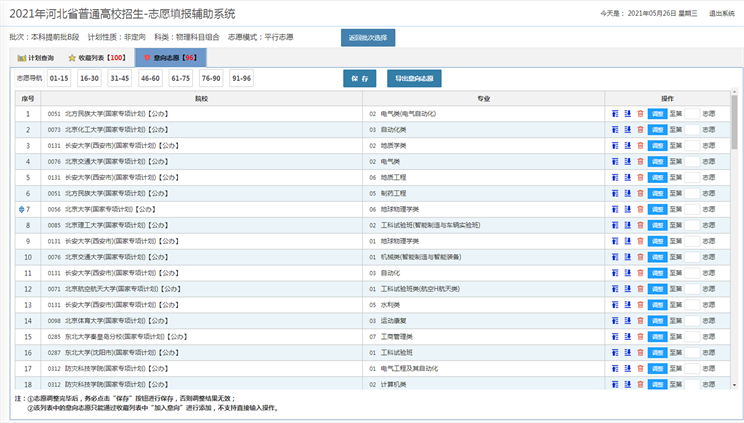Click the 调整 button in row 12

pos(657,289)
